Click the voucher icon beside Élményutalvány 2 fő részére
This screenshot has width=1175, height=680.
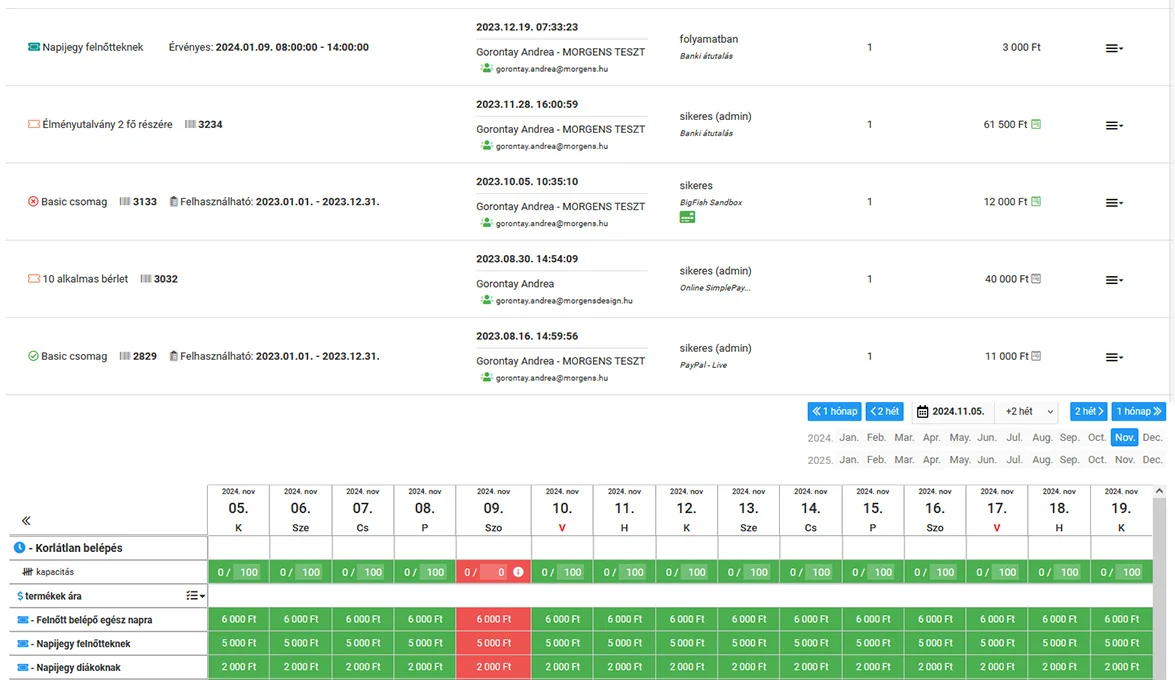tap(34, 124)
